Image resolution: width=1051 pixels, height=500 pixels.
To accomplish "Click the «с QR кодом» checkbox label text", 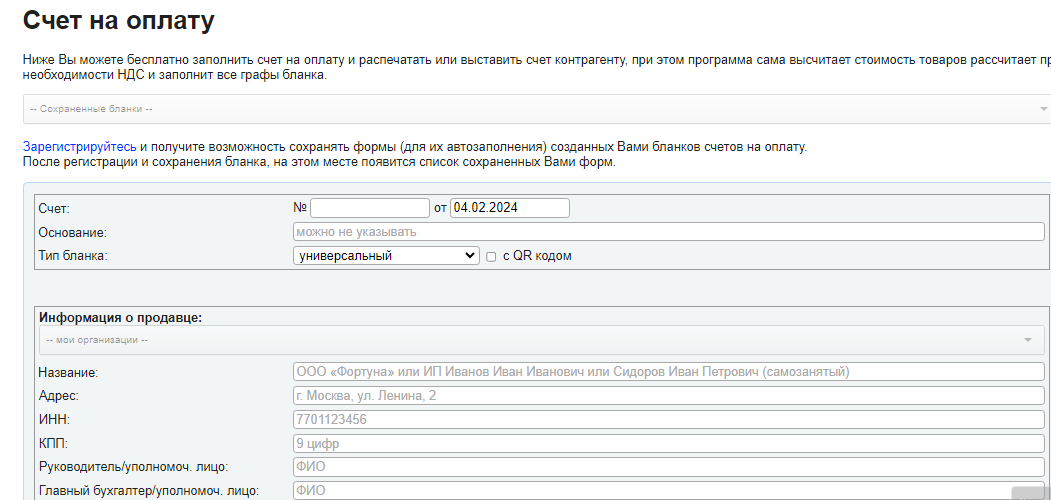I will [x=536, y=256].
